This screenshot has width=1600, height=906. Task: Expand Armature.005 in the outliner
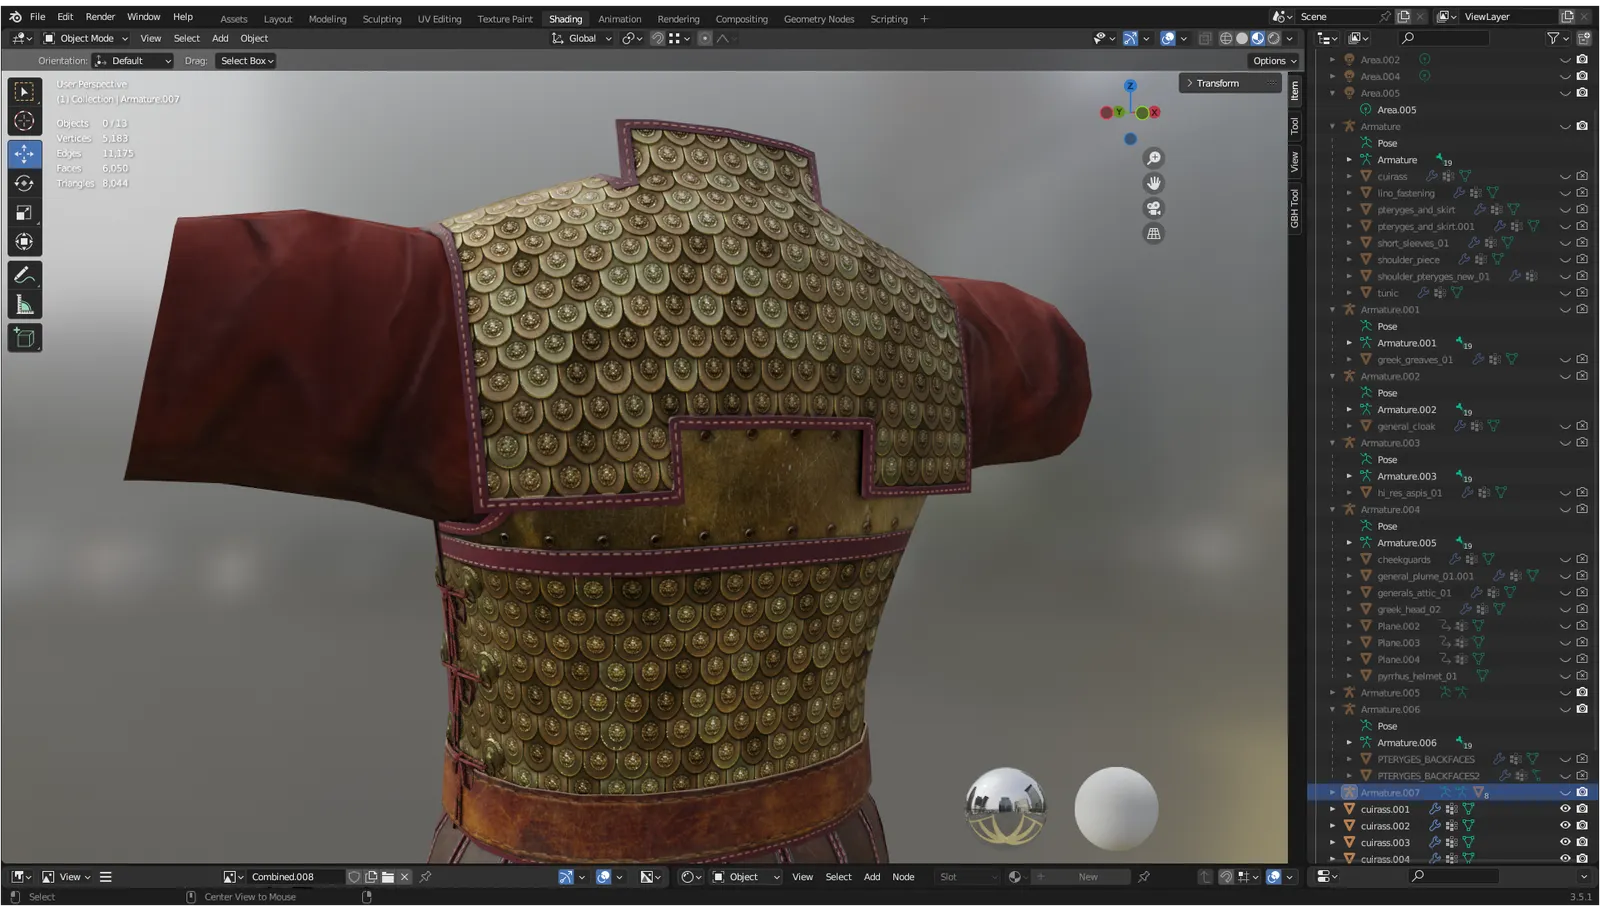1333,693
